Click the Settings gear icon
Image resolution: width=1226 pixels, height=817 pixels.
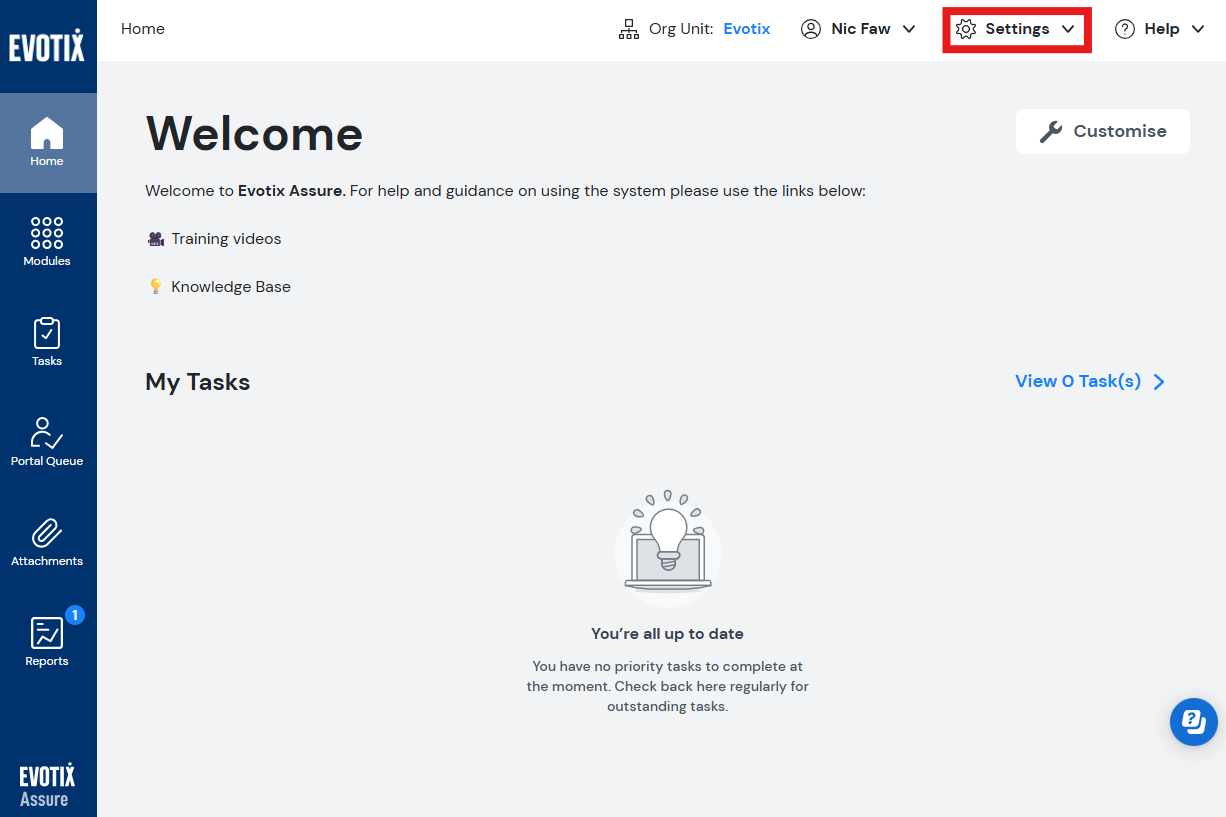click(x=966, y=29)
